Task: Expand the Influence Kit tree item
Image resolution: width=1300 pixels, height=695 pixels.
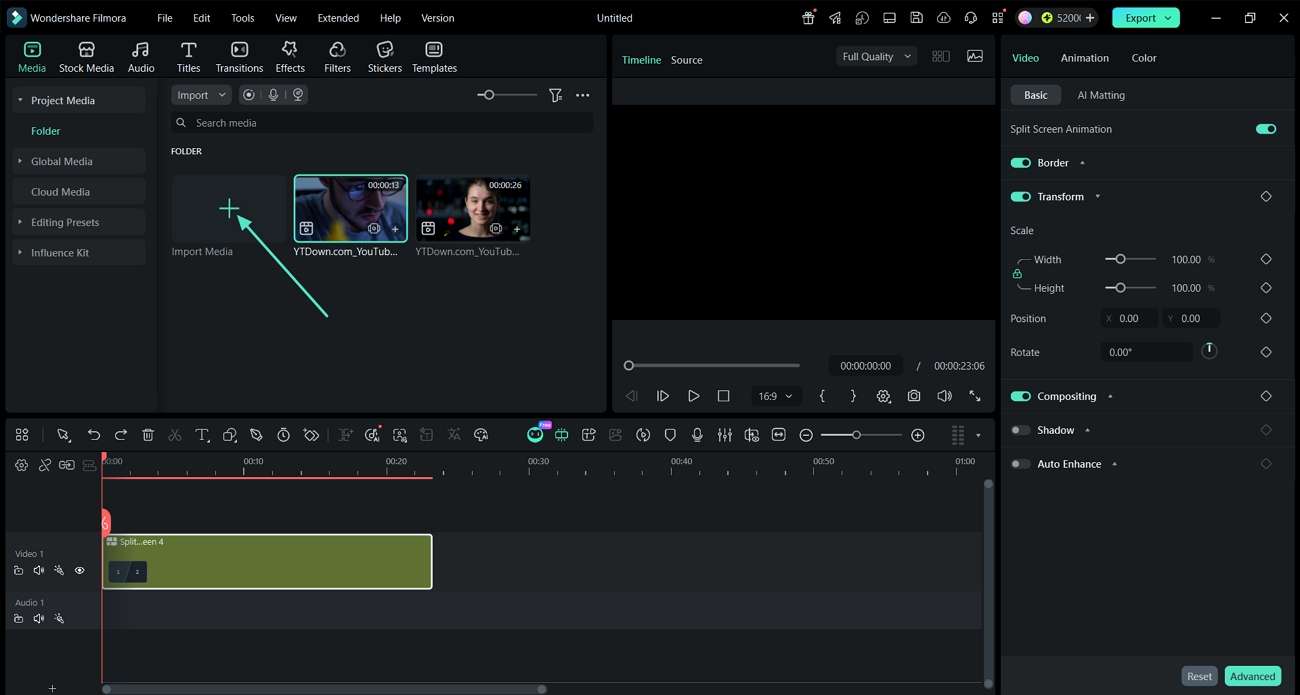Action: [x=20, y=252]
